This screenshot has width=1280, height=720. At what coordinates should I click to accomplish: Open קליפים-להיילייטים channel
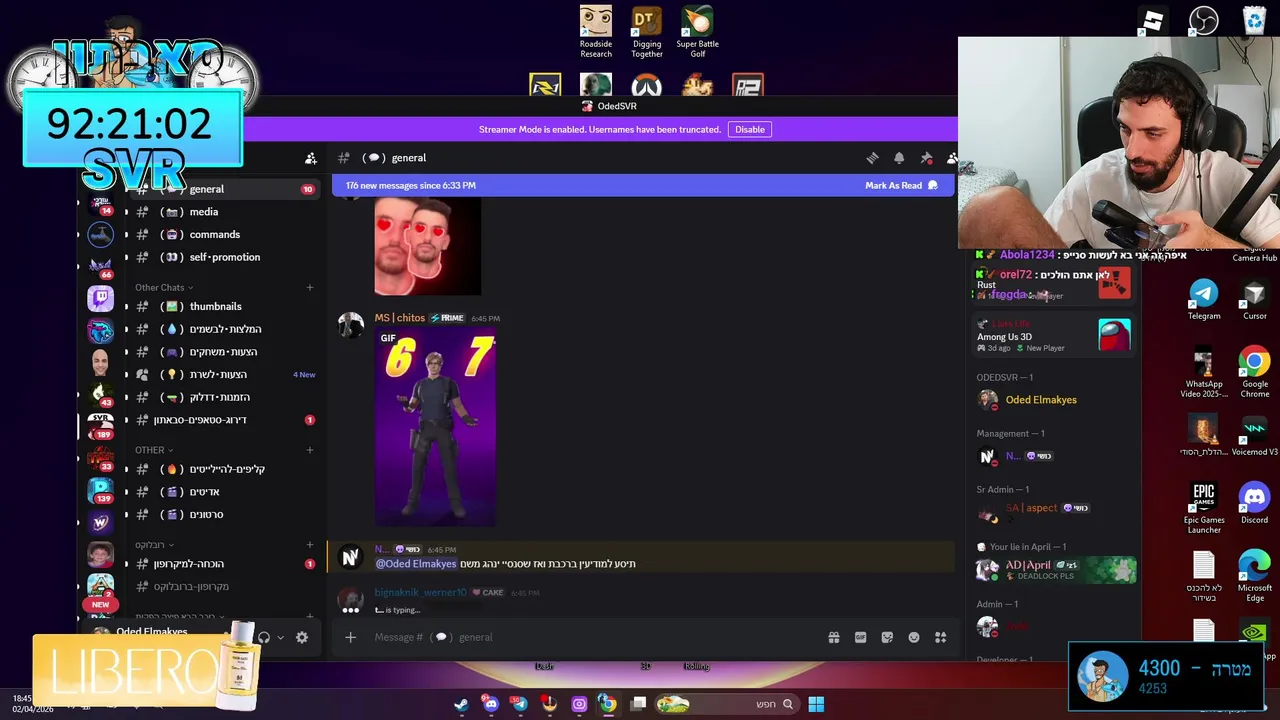point(227,469)
